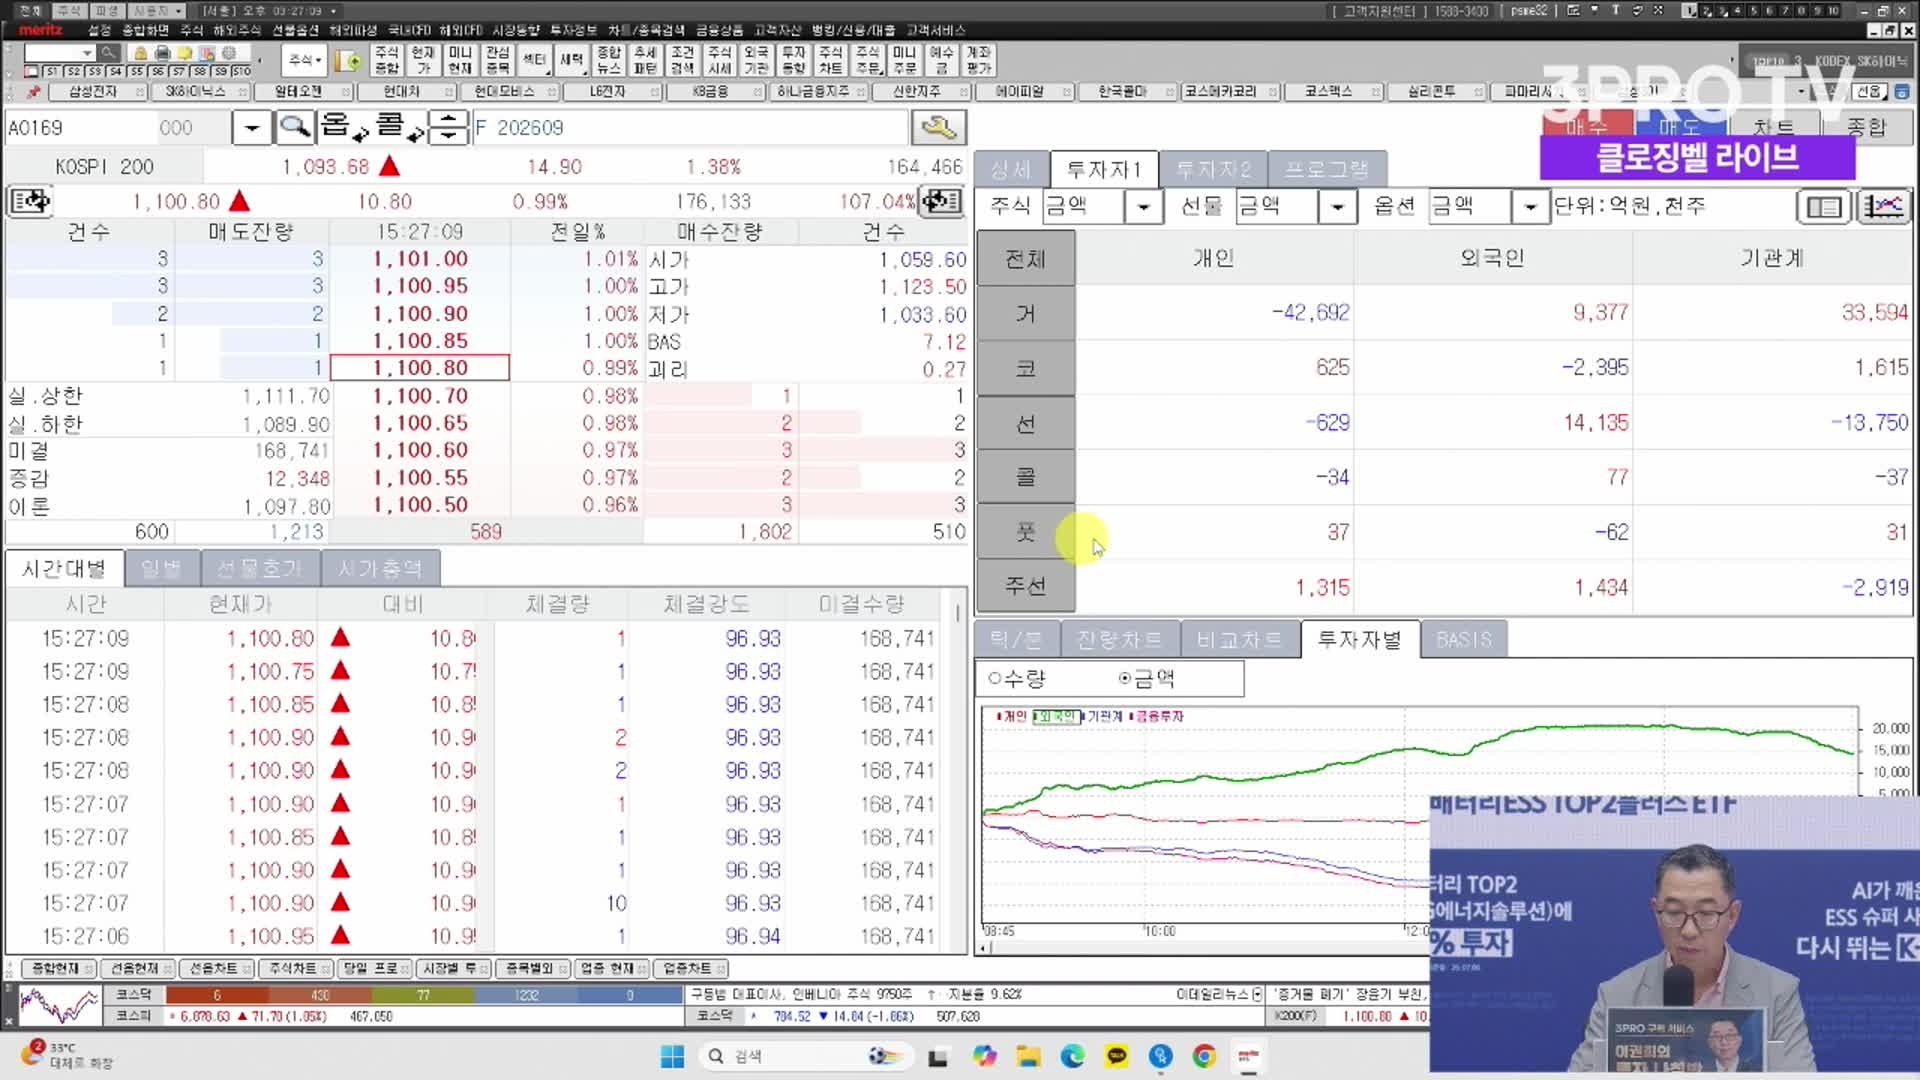Click the 콜 call swap icon
The height and width of the screenshot is (1080, 1920).
tap(400, 128)
